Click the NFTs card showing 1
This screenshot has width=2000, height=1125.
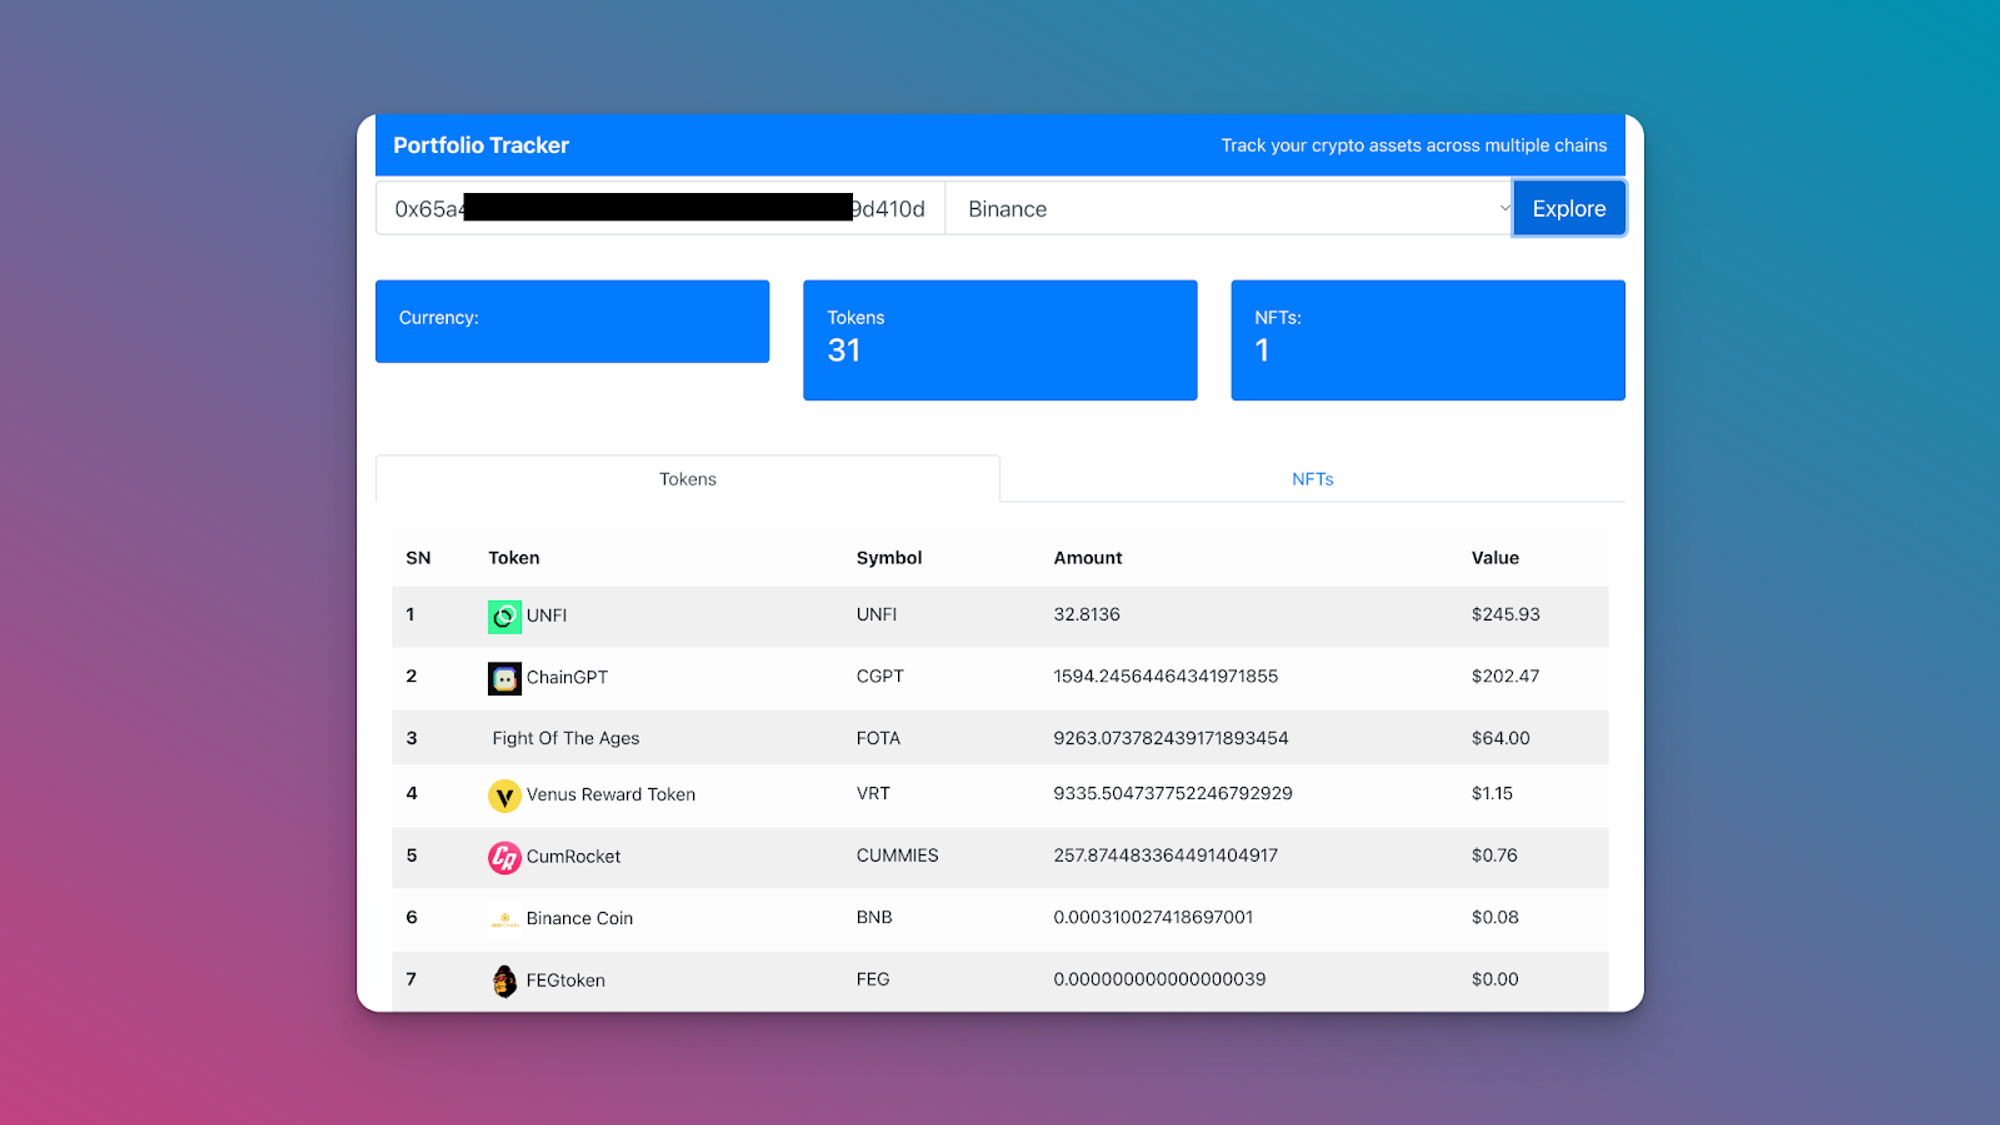1427,339
